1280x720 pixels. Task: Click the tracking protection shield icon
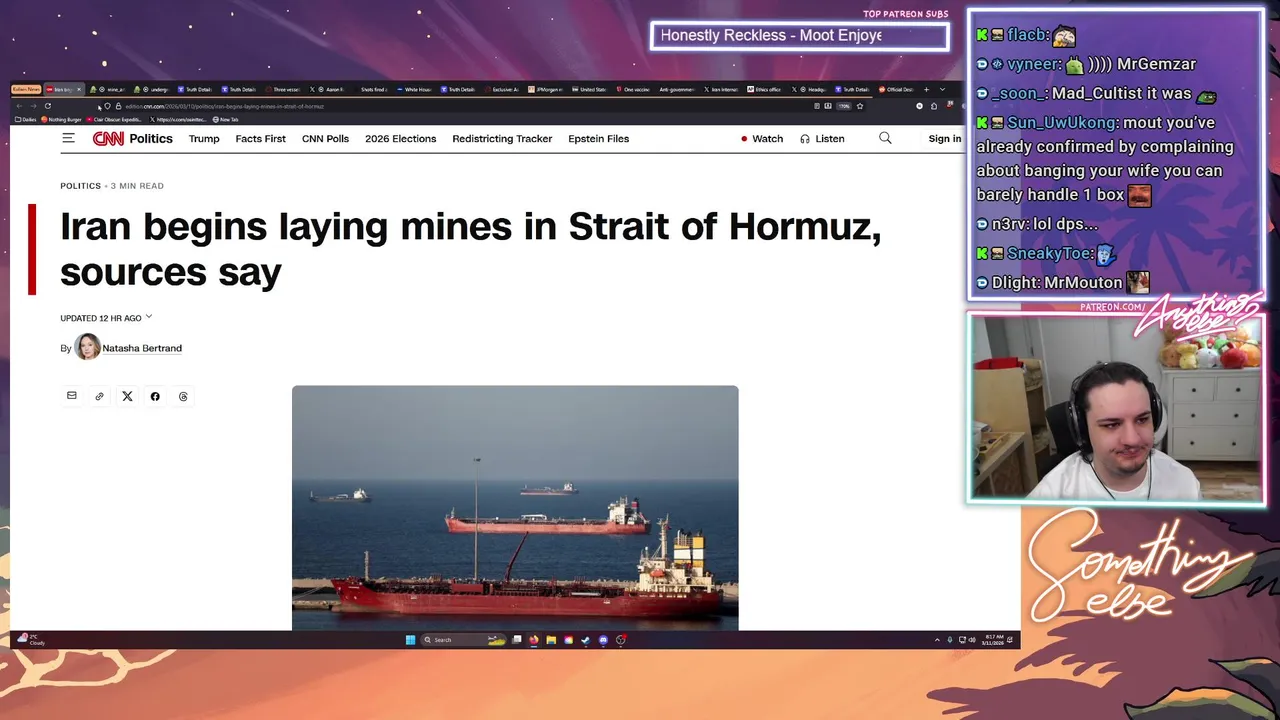[107, 106]
